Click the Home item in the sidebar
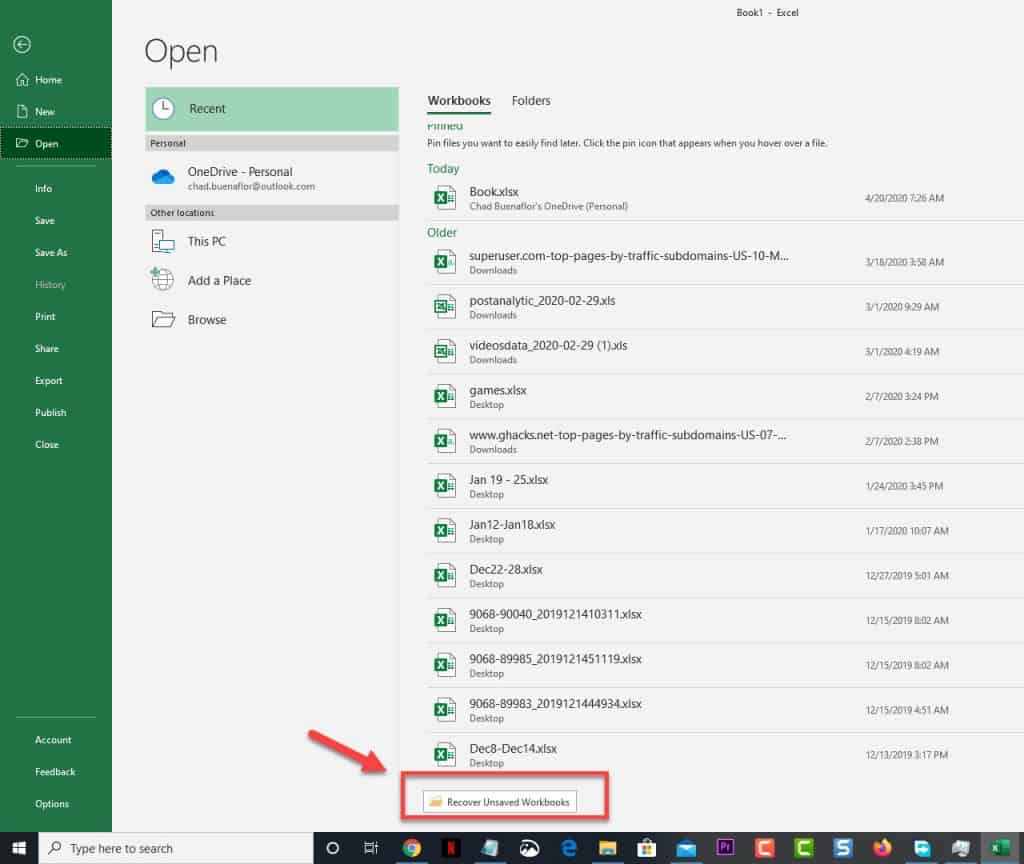This screenshot has width=1024, height=864. (x=48, y=80)
